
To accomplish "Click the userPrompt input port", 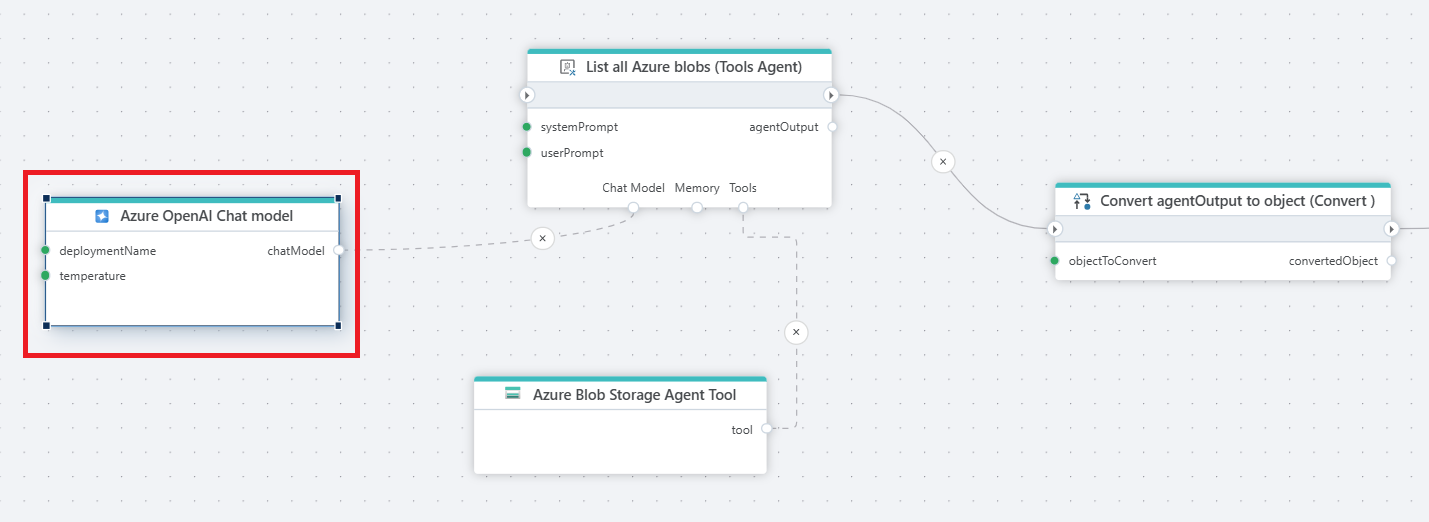I will click(527, 153).
